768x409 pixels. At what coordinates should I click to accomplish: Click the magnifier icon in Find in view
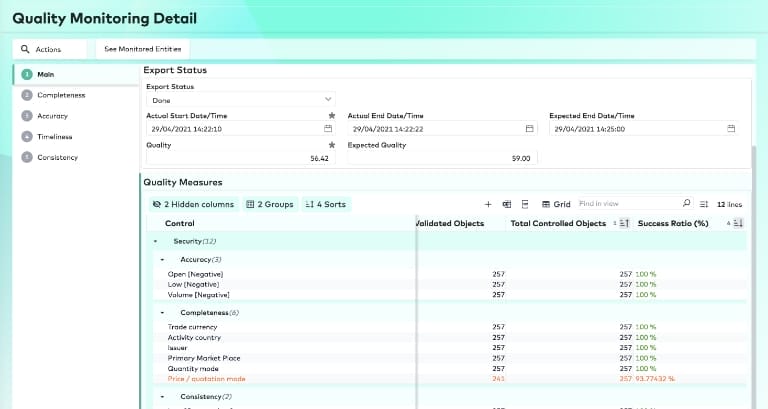tap(686, 204)
